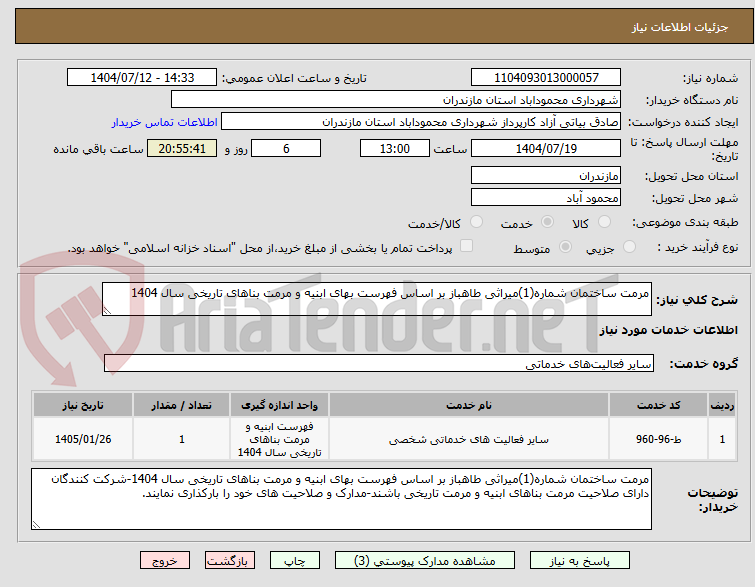Click the resize handle of description text area
The width and height of the screenshot is (755, 587).
pyautogui.click(x=107, y=311)
